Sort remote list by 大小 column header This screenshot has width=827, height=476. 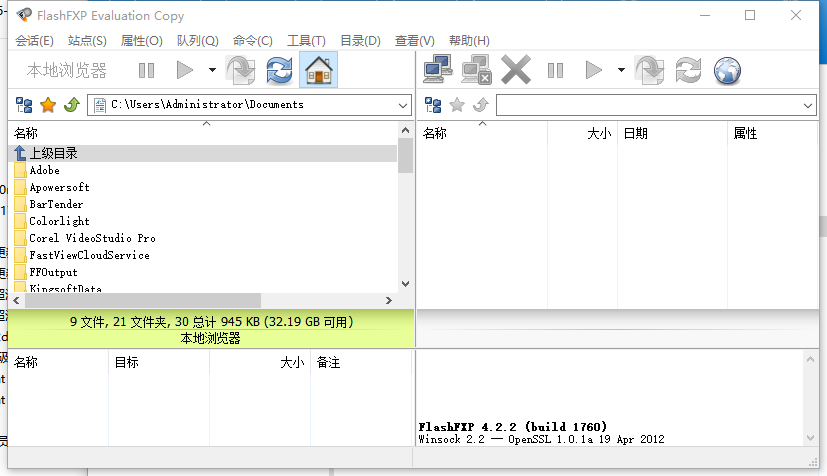582,133
